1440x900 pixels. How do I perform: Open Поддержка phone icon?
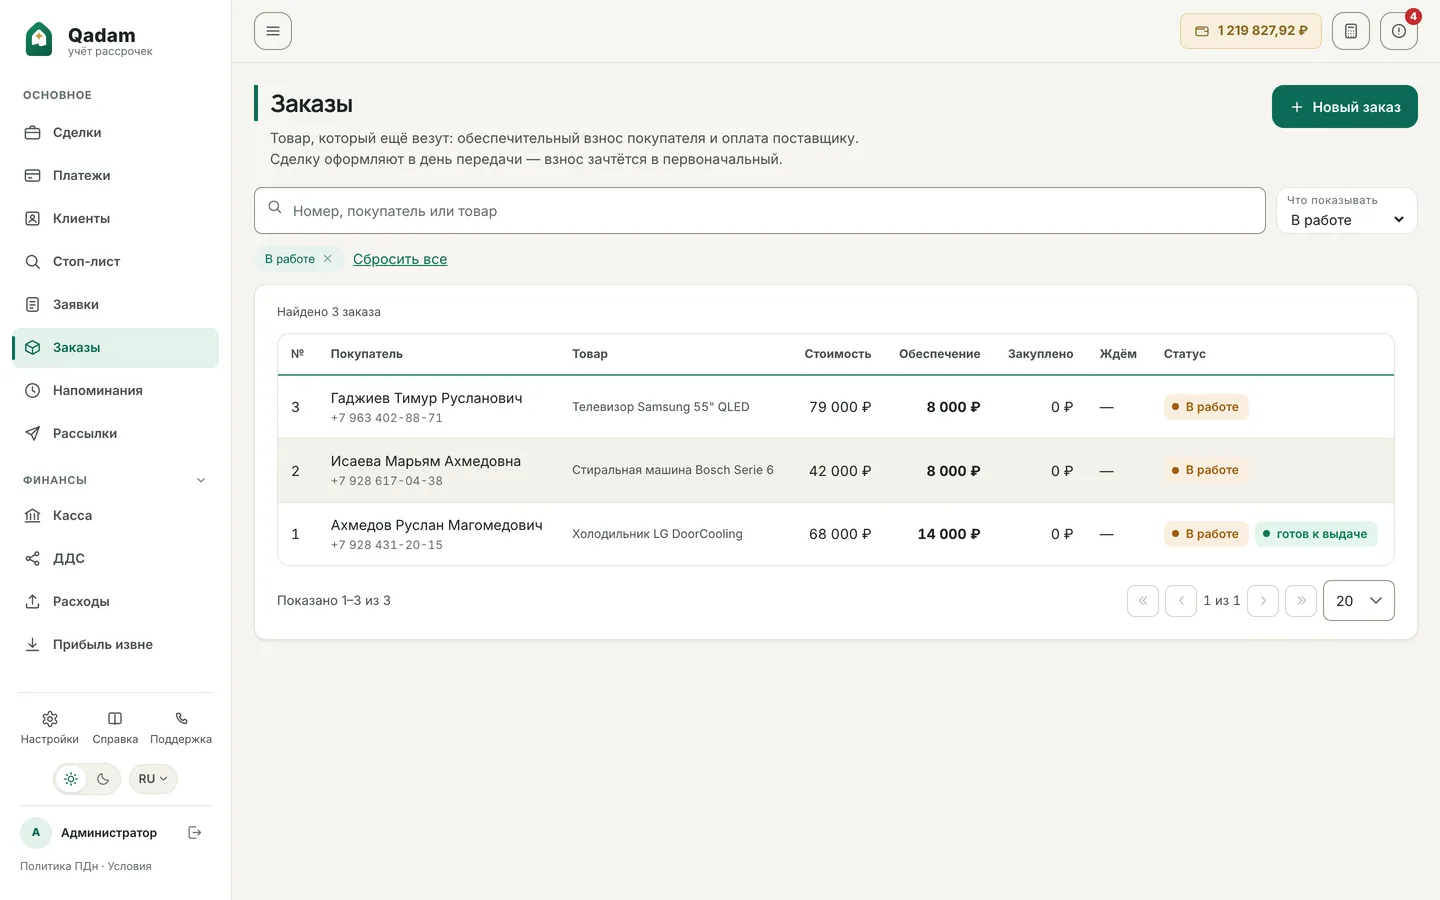pyautogui.click(x=181, y=719)
